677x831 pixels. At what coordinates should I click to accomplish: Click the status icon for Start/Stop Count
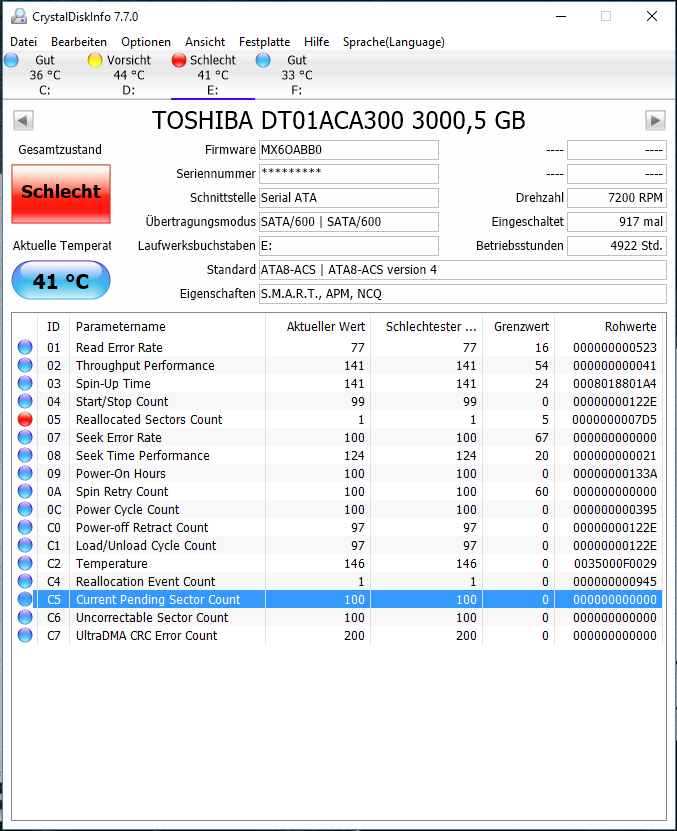25,401
